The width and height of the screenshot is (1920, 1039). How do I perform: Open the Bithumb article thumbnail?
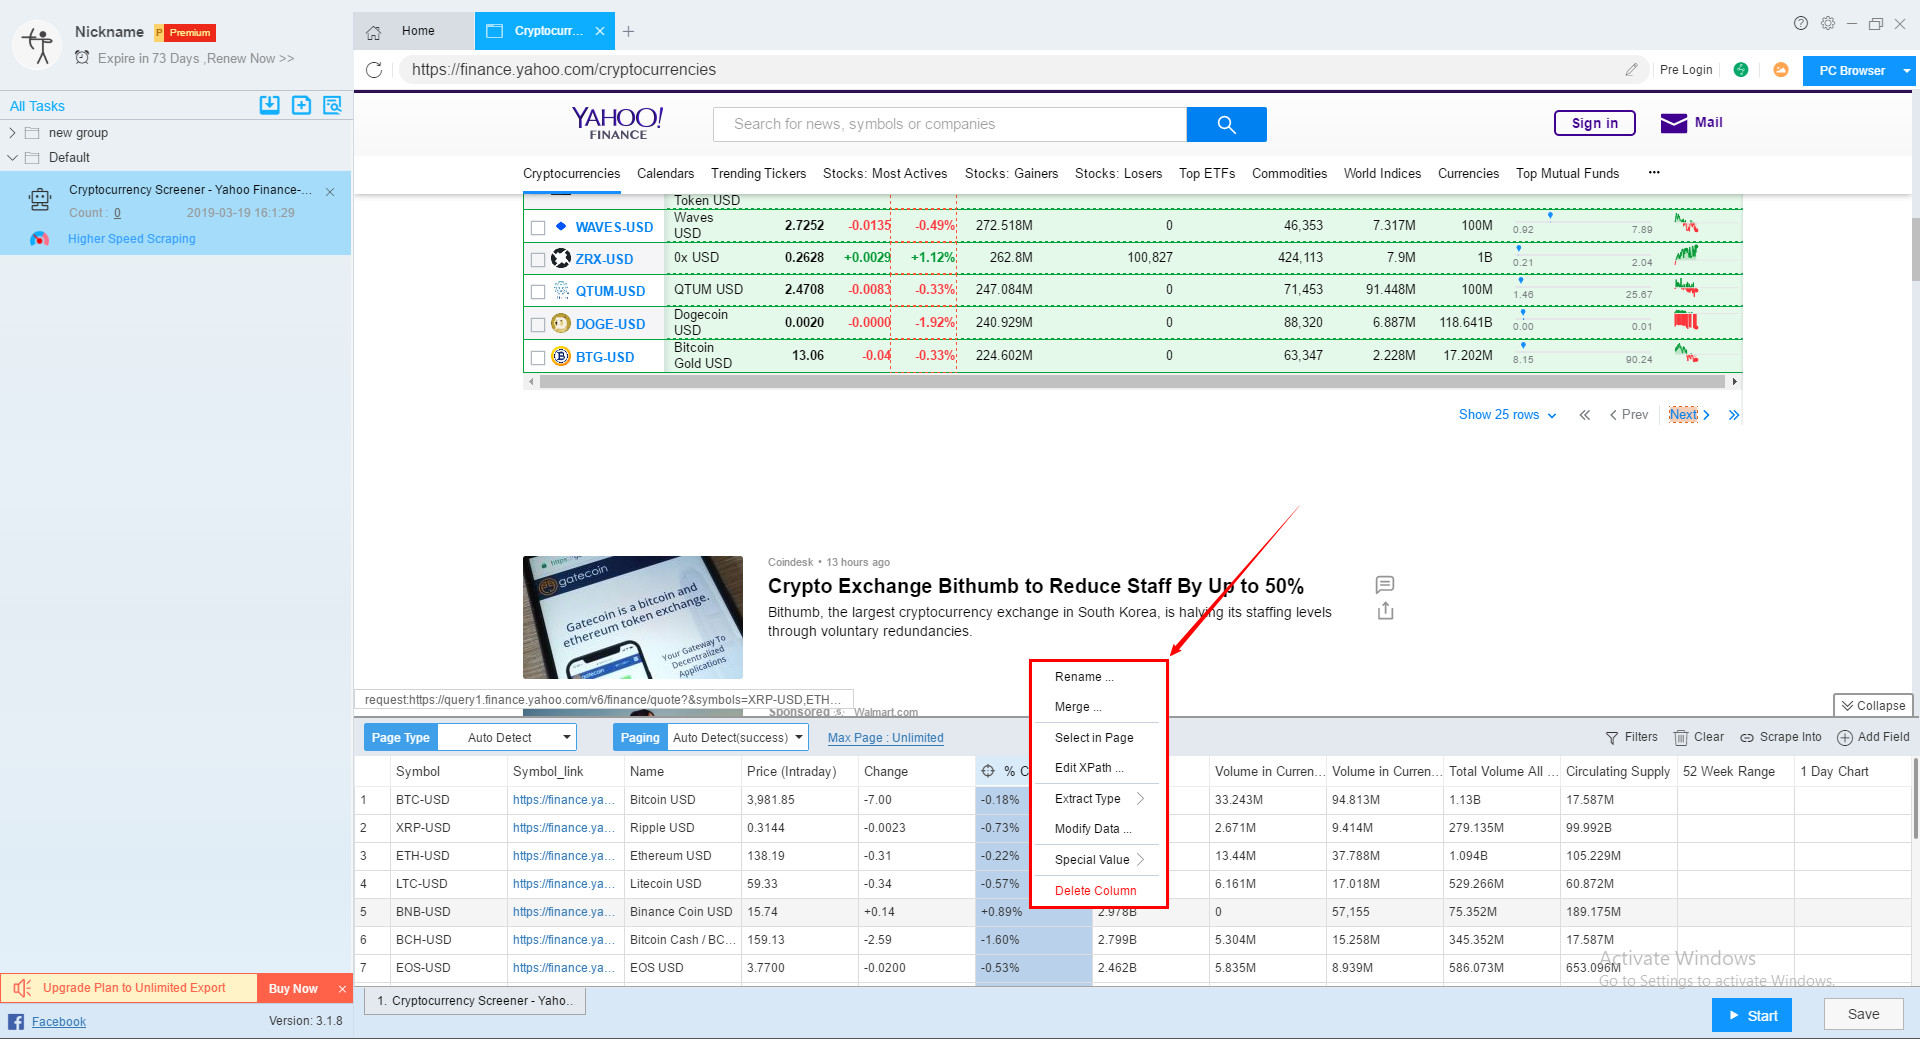pos(632,617)
